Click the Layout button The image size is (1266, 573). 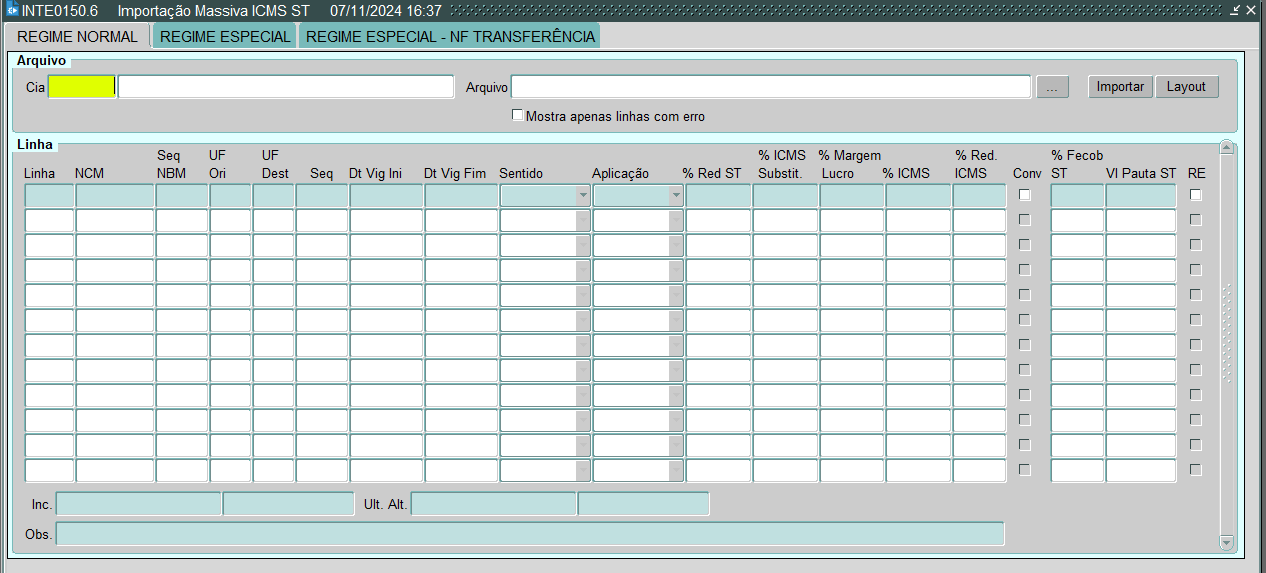1187,87
